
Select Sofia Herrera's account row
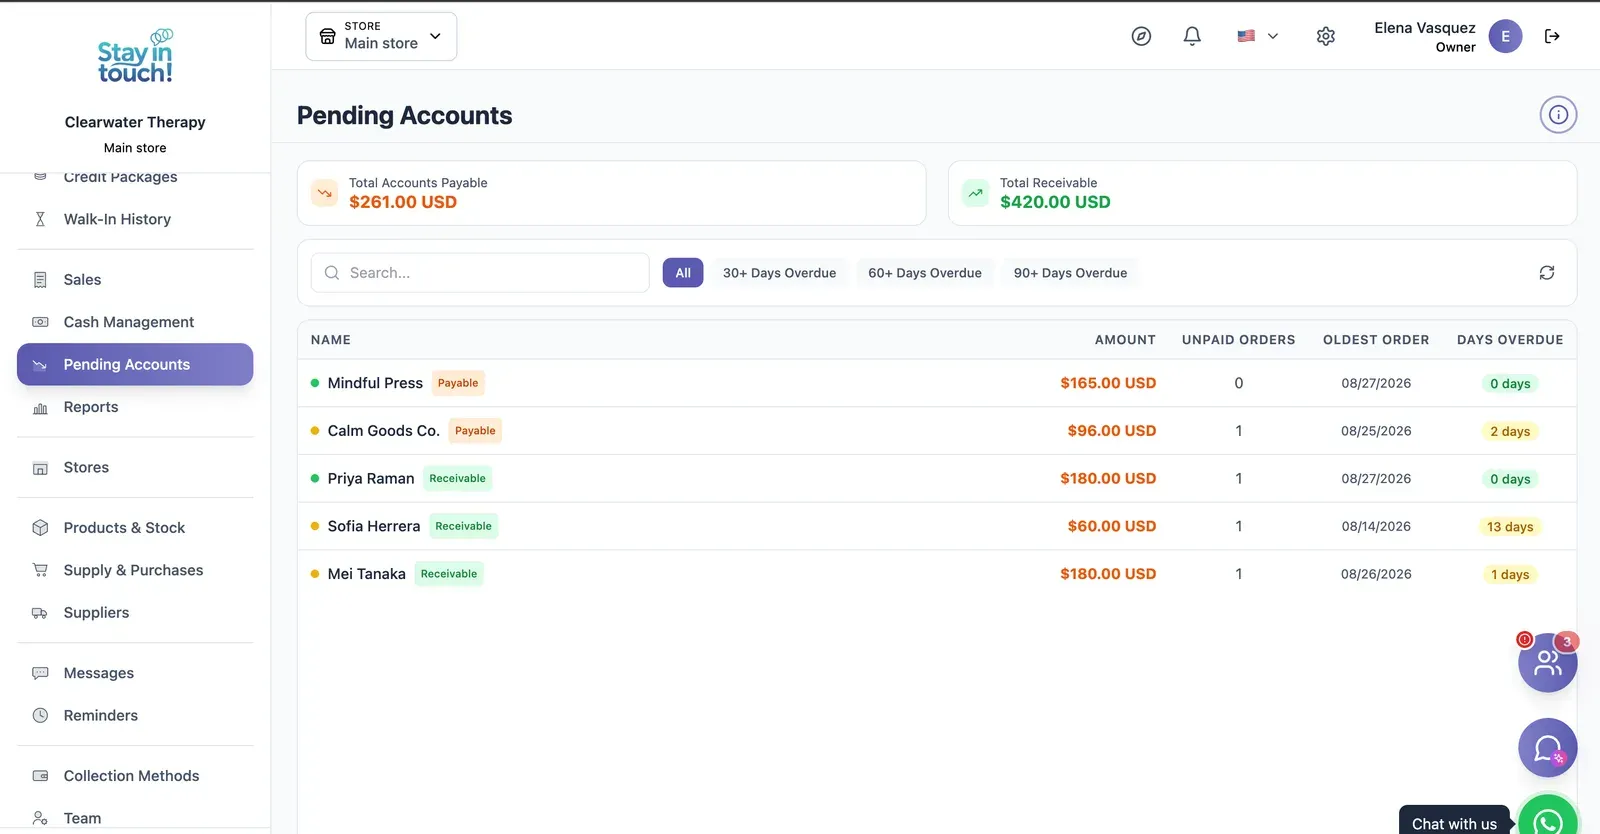(x=937, y=526)
